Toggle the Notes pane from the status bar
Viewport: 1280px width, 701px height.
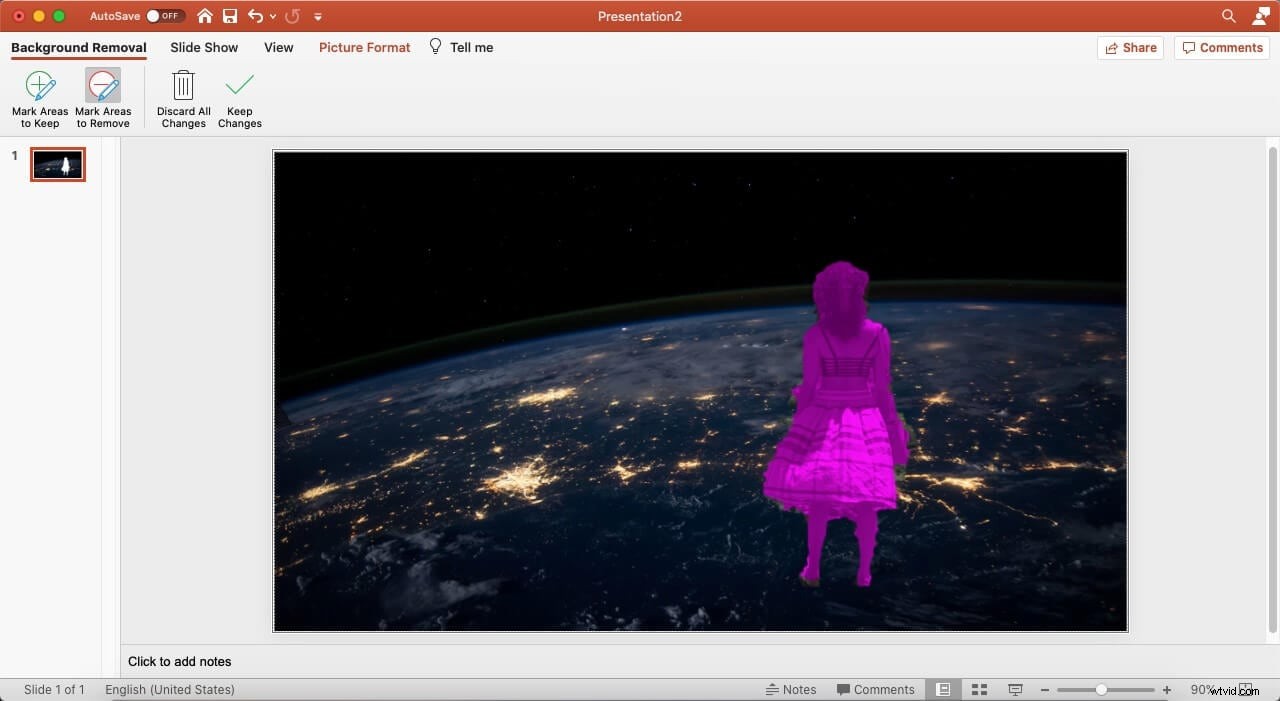(791, 689)
